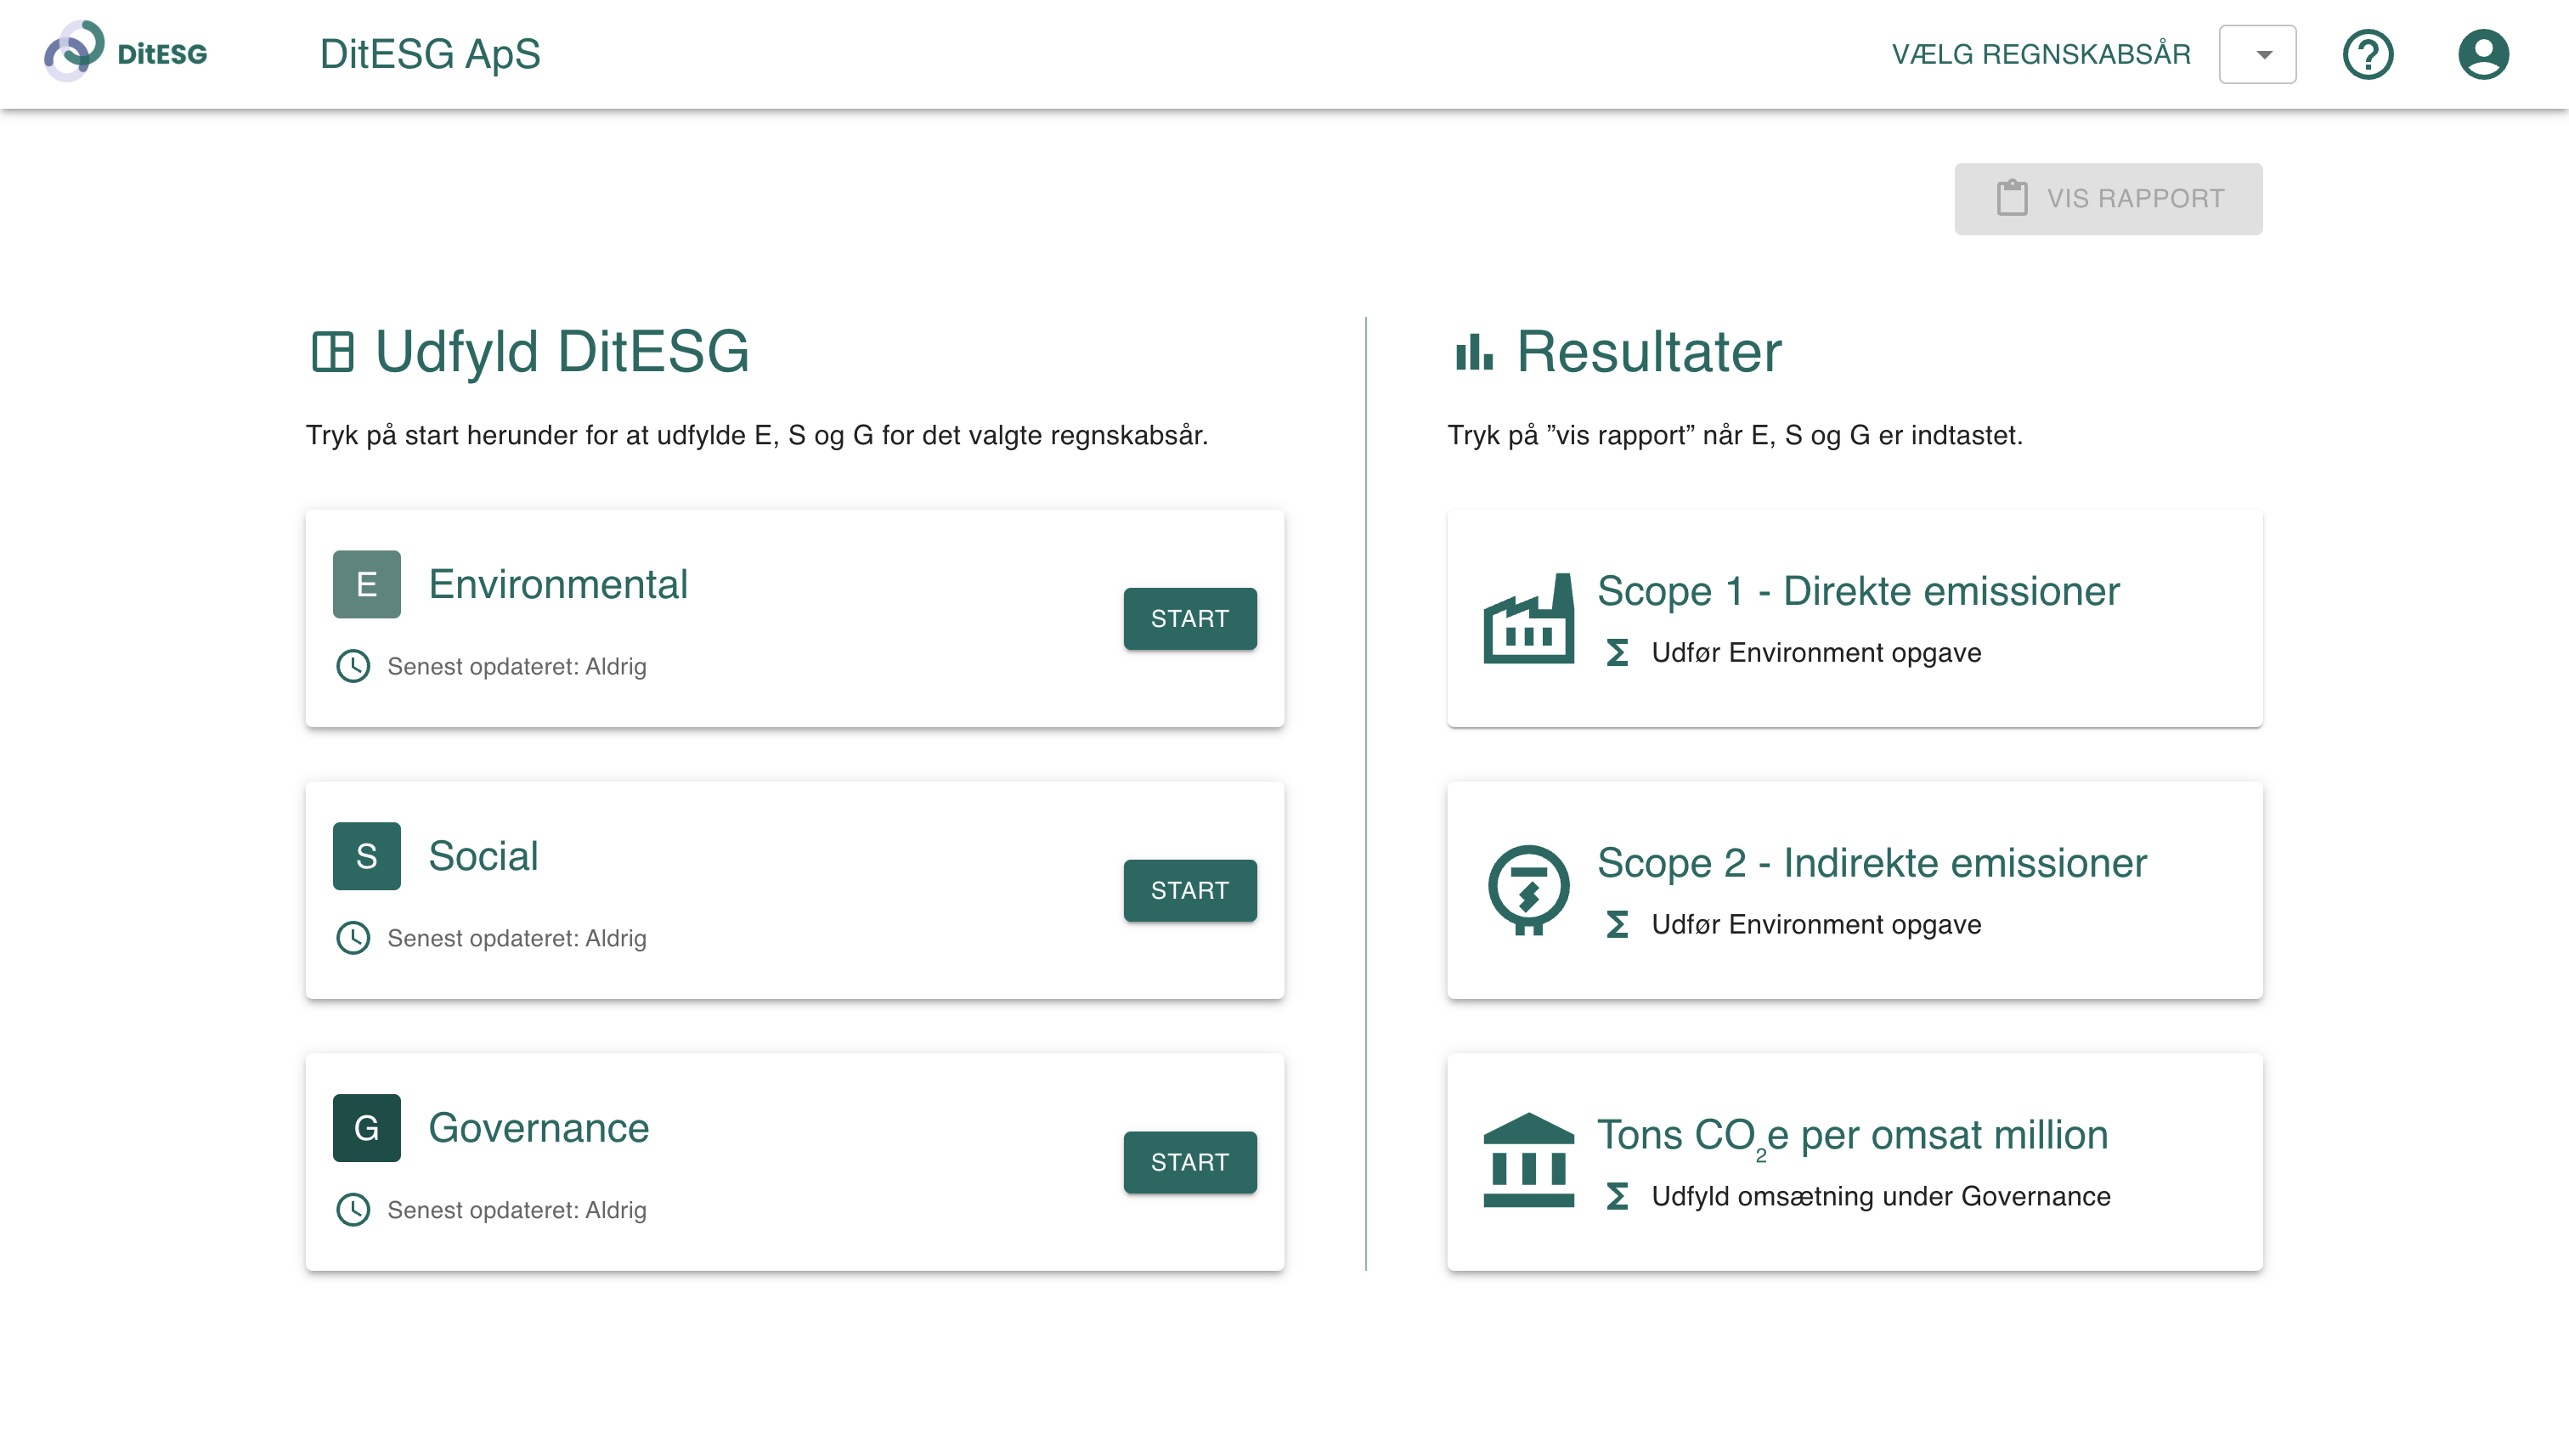
Task: Start the Social section
Action: click(x=1189, y=890)
